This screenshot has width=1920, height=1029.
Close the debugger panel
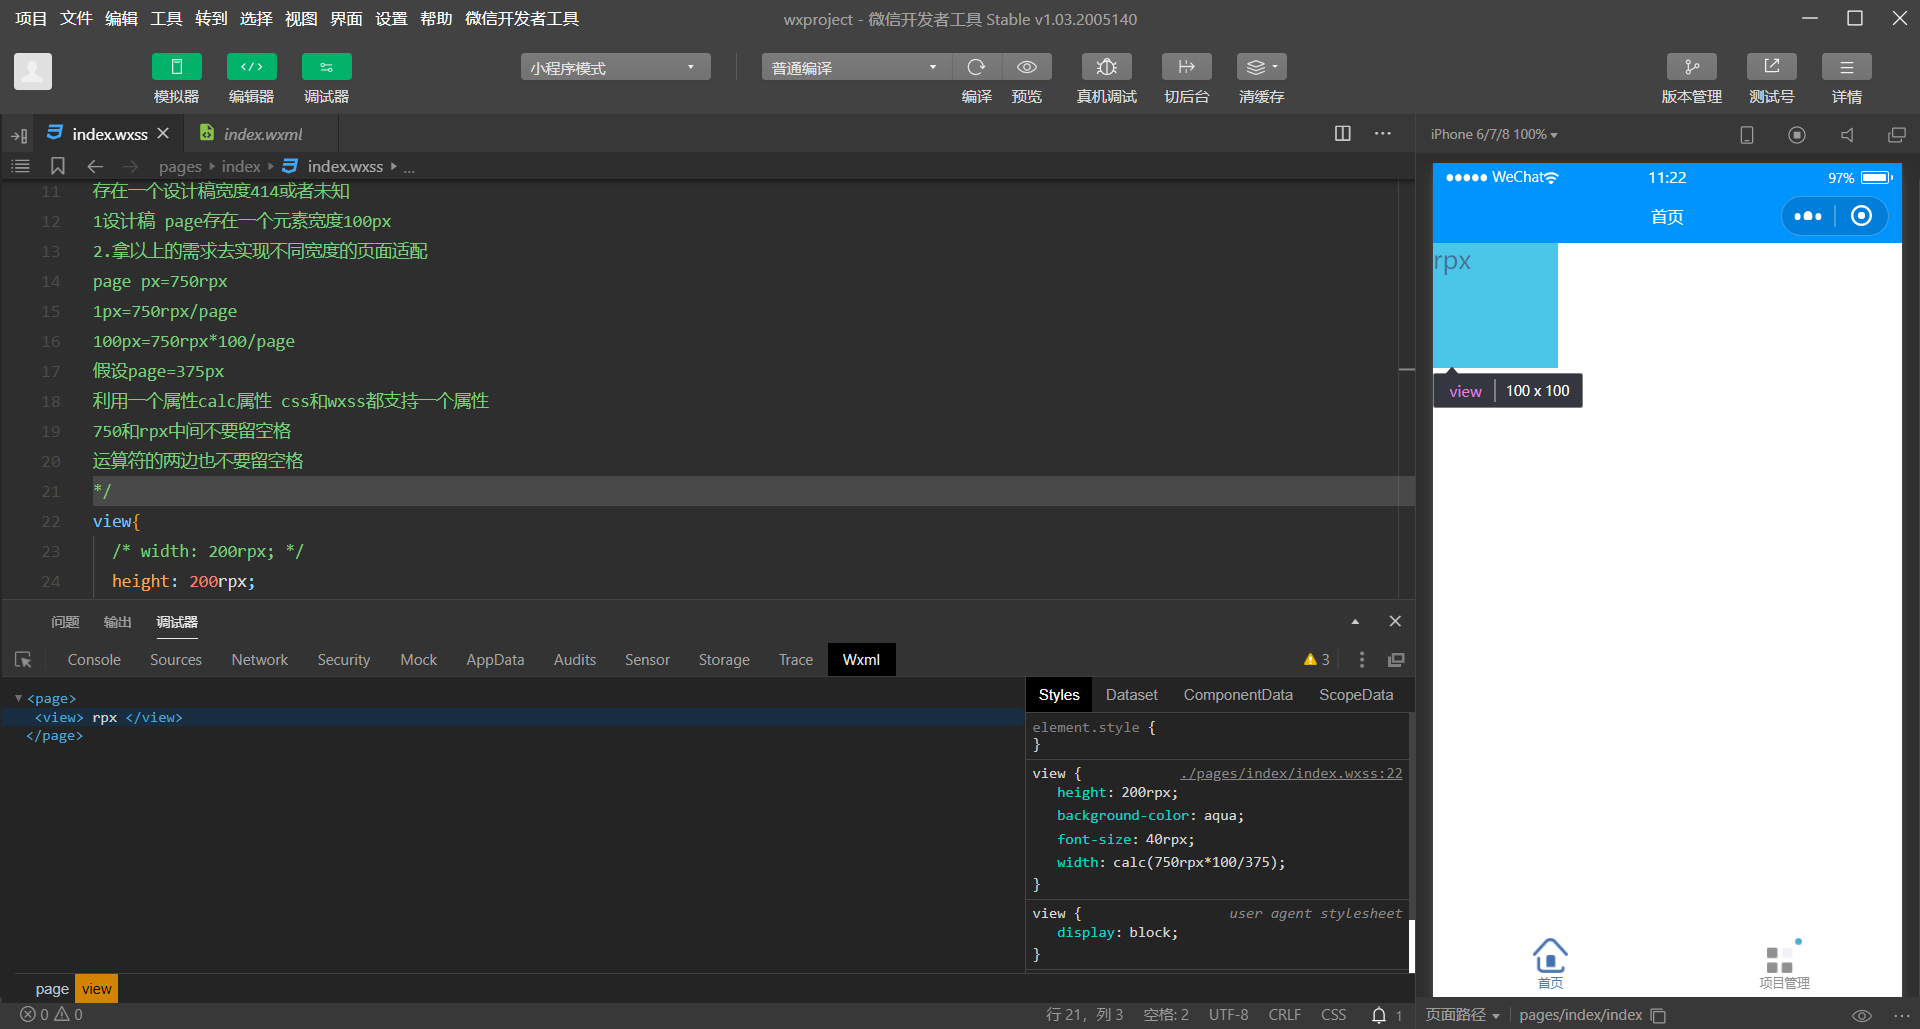(x=1395, y=621)
